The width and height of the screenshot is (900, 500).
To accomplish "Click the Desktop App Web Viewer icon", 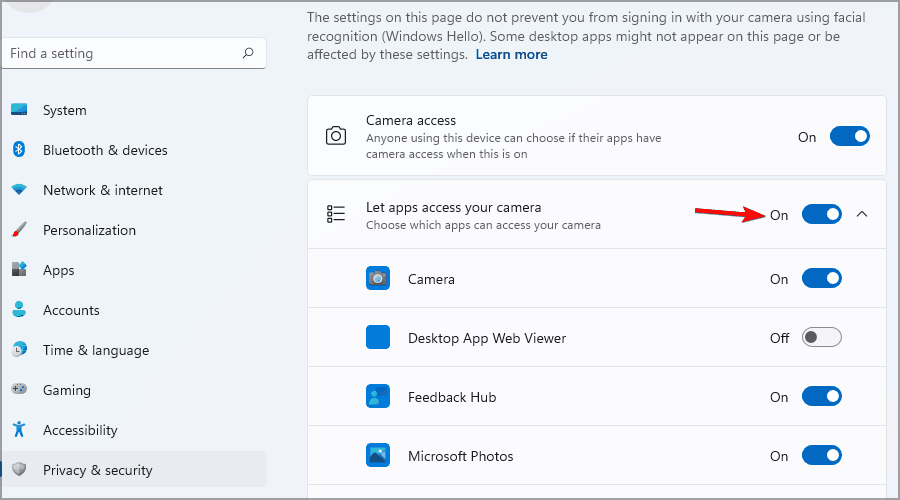I will (x=378, y=338).
